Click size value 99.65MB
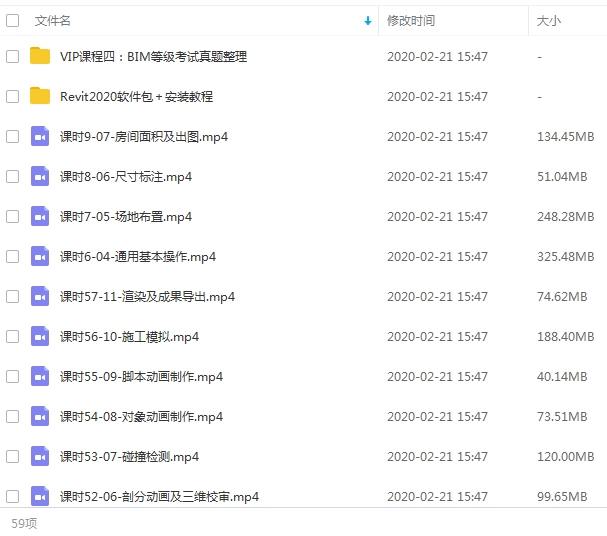607x536 pixels. point(562,496)
